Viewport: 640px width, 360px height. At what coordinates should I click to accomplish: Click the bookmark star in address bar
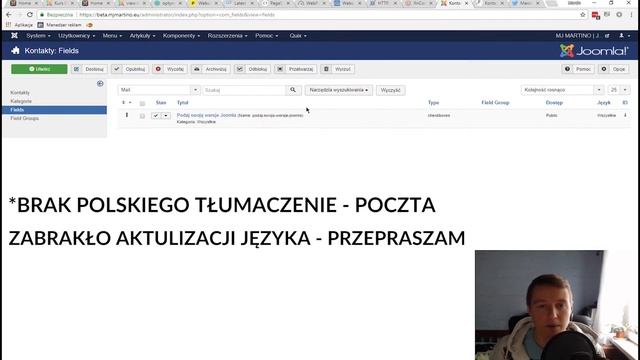(x=583, y=15)
